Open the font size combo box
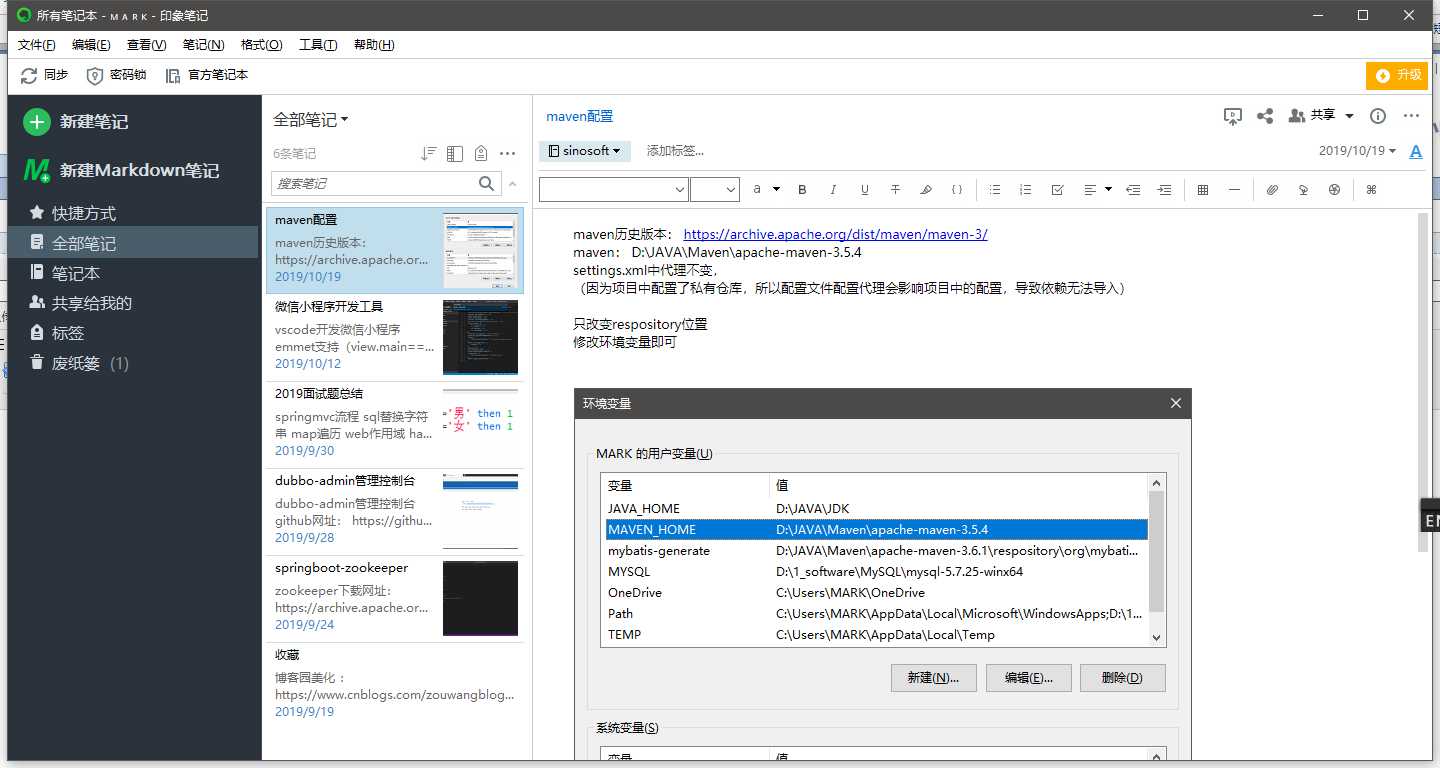The height and width of the screenshot is (768, 1440). click(x=715, y=189)
